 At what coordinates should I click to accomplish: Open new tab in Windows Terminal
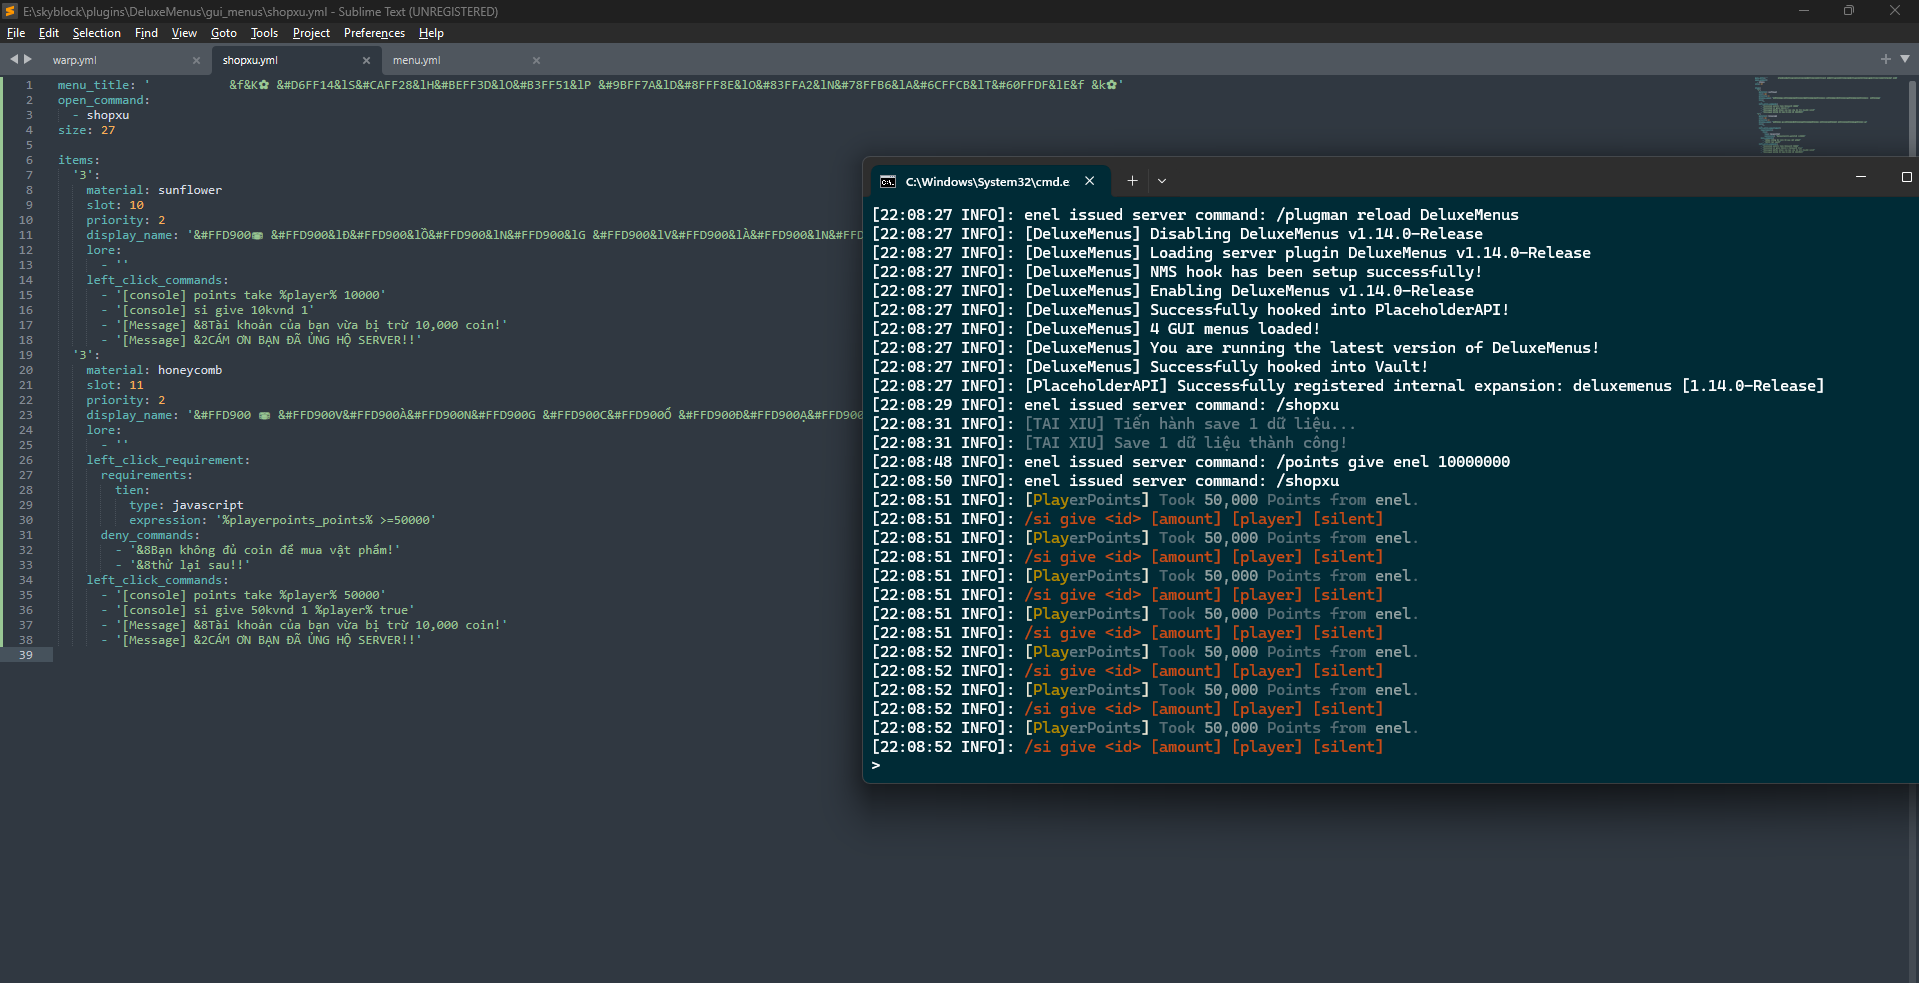(x=1132, y=181)
